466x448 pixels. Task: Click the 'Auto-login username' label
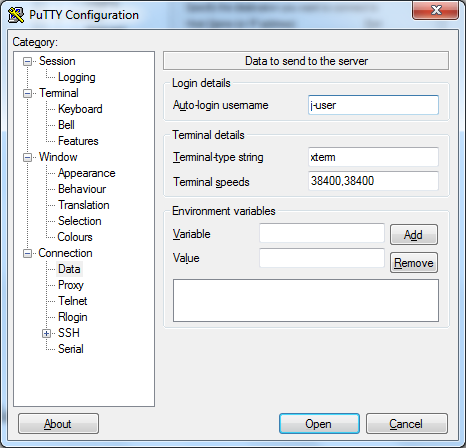pyautogui.click(x=220, y=105)
